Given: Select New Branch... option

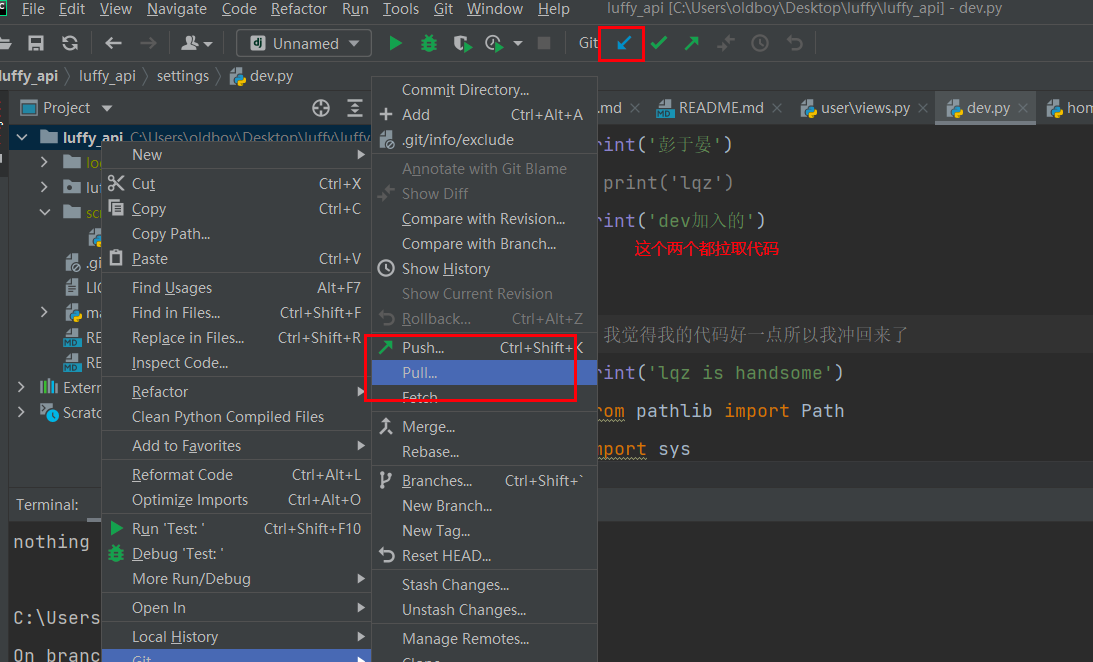Looking at the screenshot, I should [484, 506].
